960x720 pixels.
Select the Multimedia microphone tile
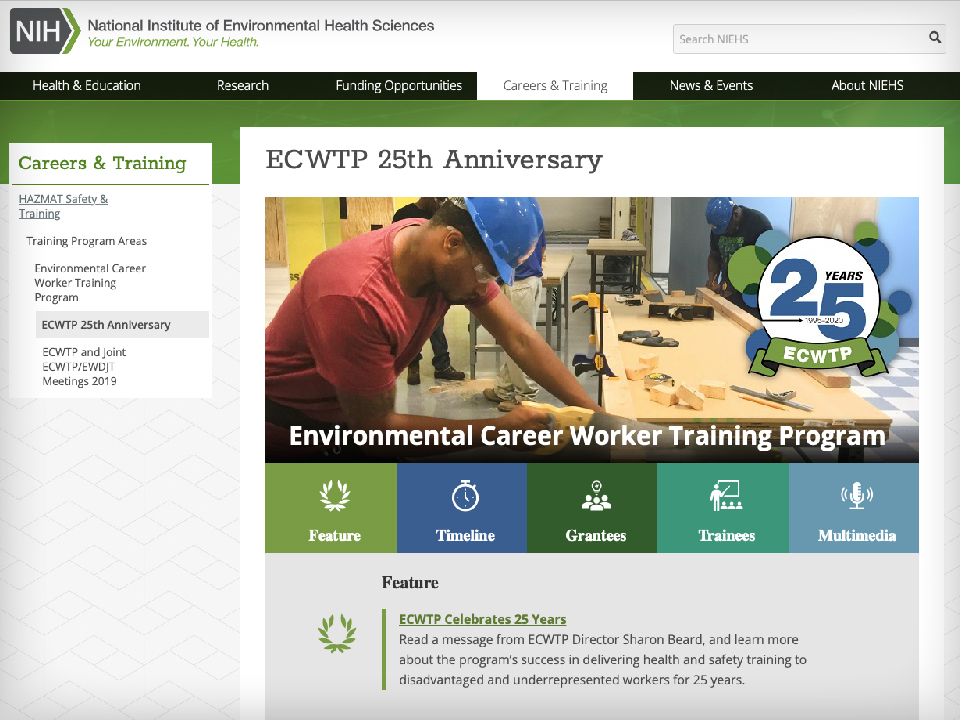[854, 508]
